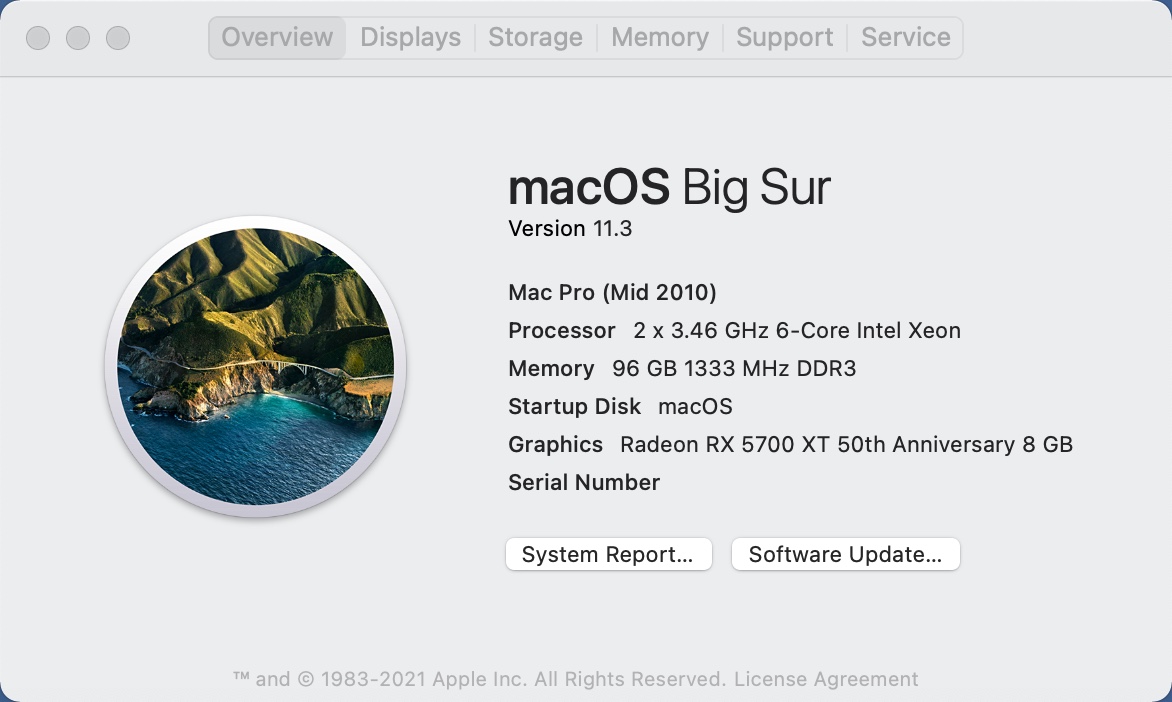Click the macOS Big Sur title
Screen dimensions: 1172x702
click(669, 188)
